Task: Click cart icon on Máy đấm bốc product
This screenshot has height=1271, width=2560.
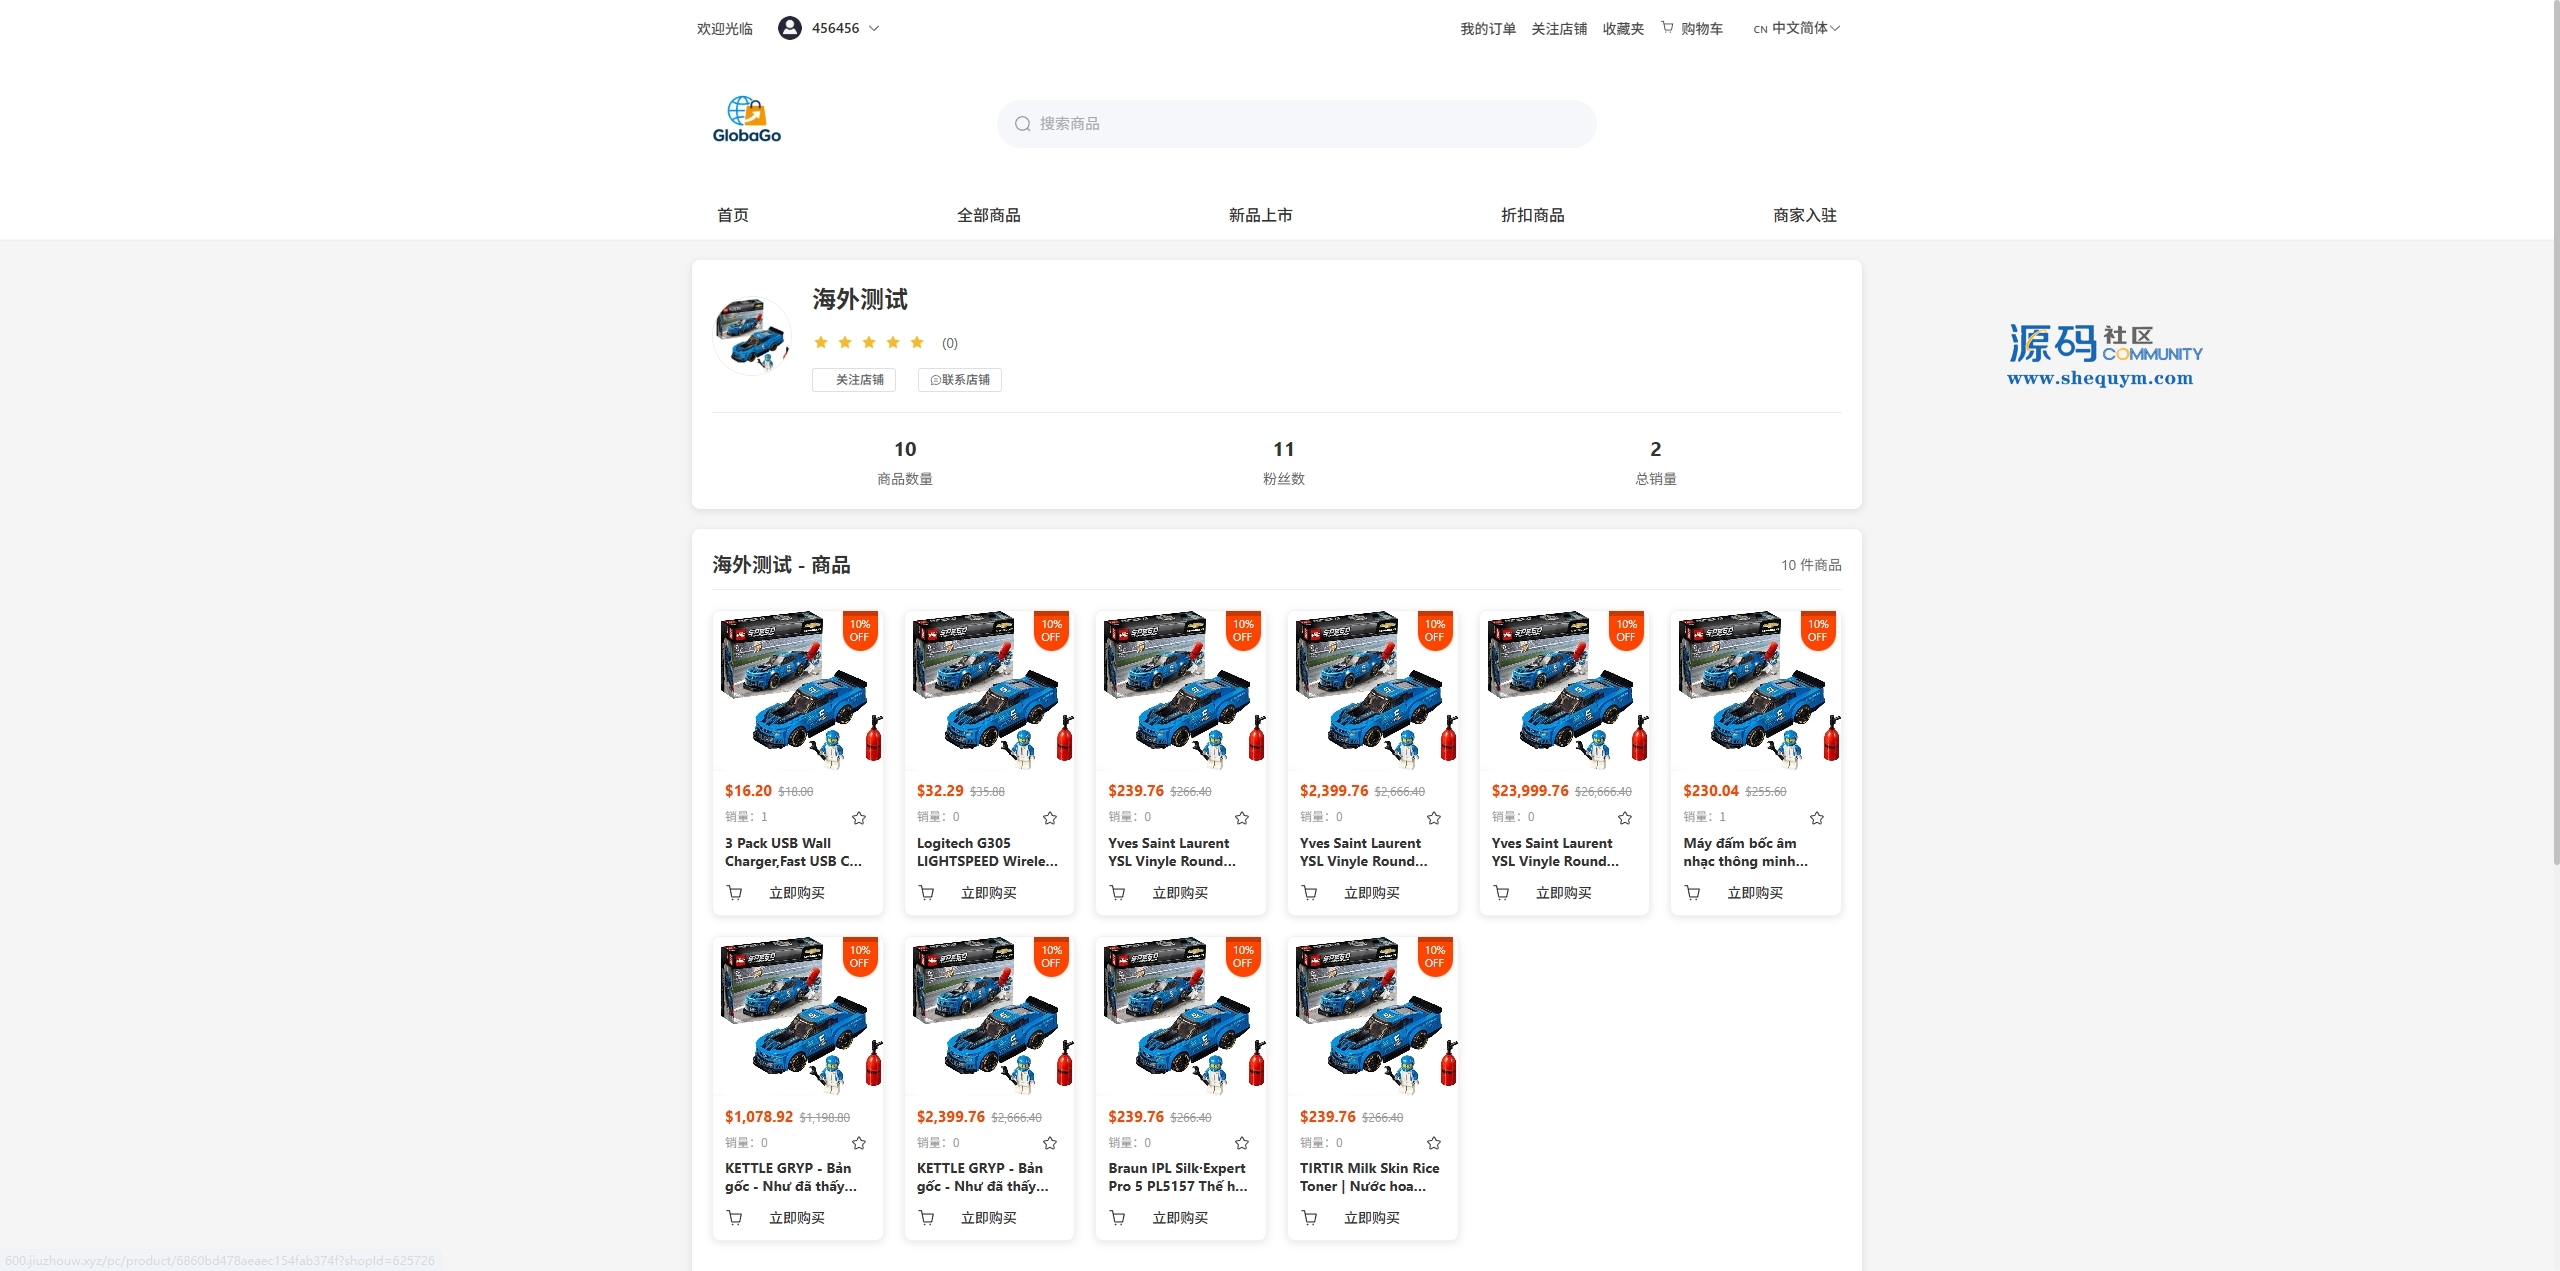Action: coord(1692,893)
